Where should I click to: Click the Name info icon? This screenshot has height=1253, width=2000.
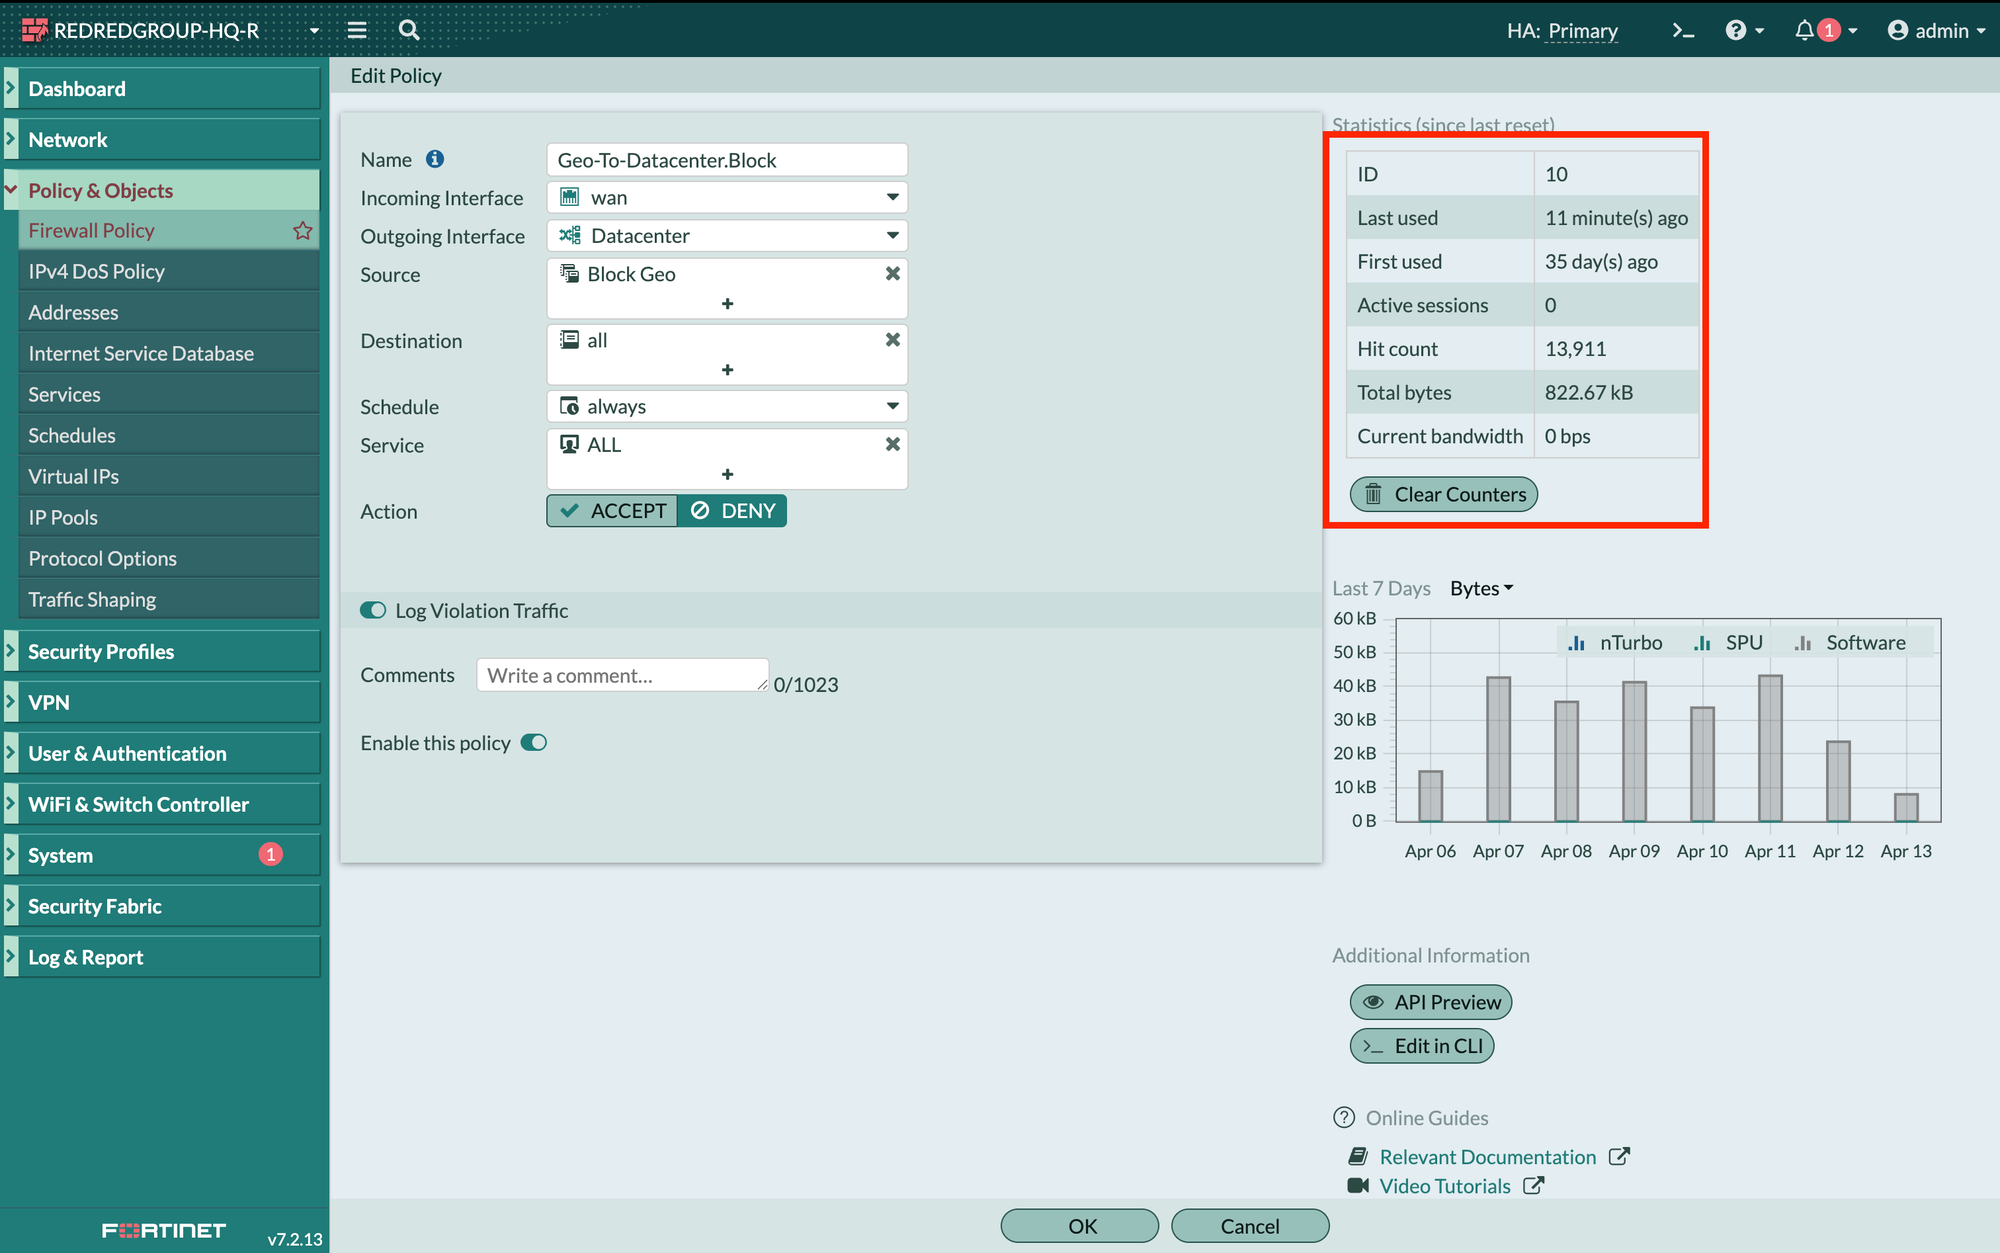tap(435, 159)
